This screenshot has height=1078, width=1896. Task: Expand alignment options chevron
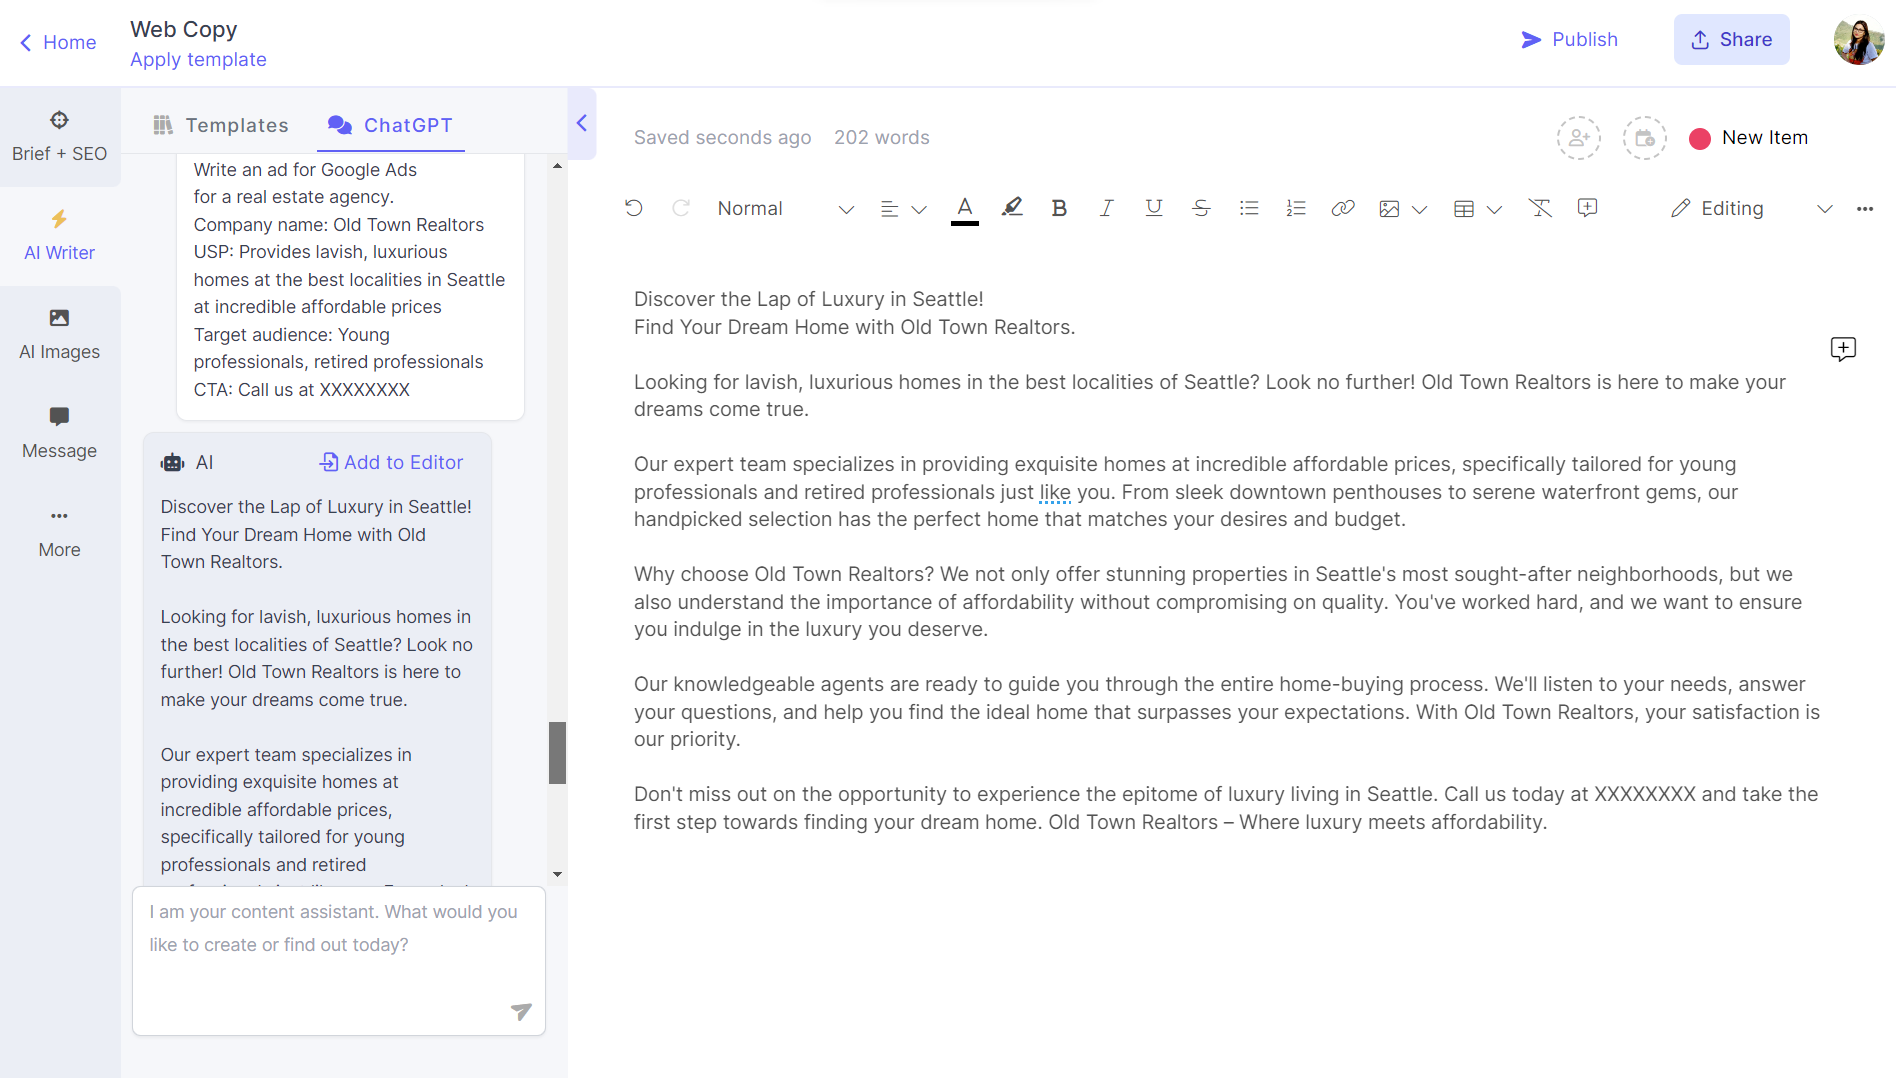[919, 209]
